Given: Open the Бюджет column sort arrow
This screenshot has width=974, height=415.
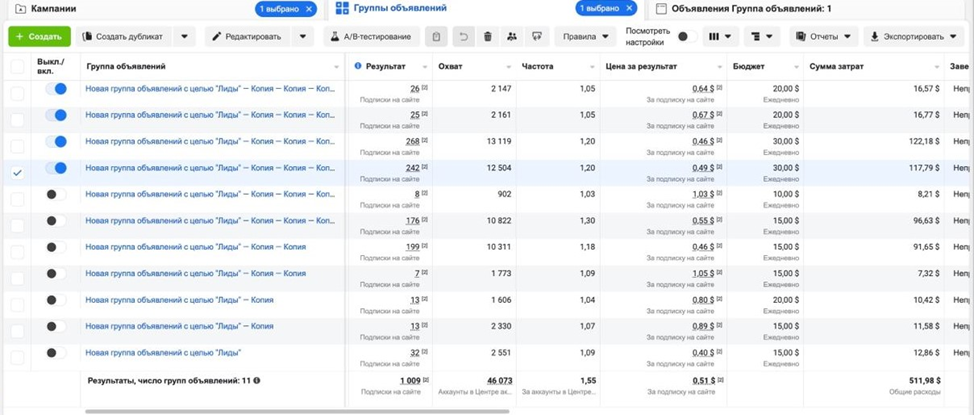Looking at the screenshot, I should pos(796,67).
